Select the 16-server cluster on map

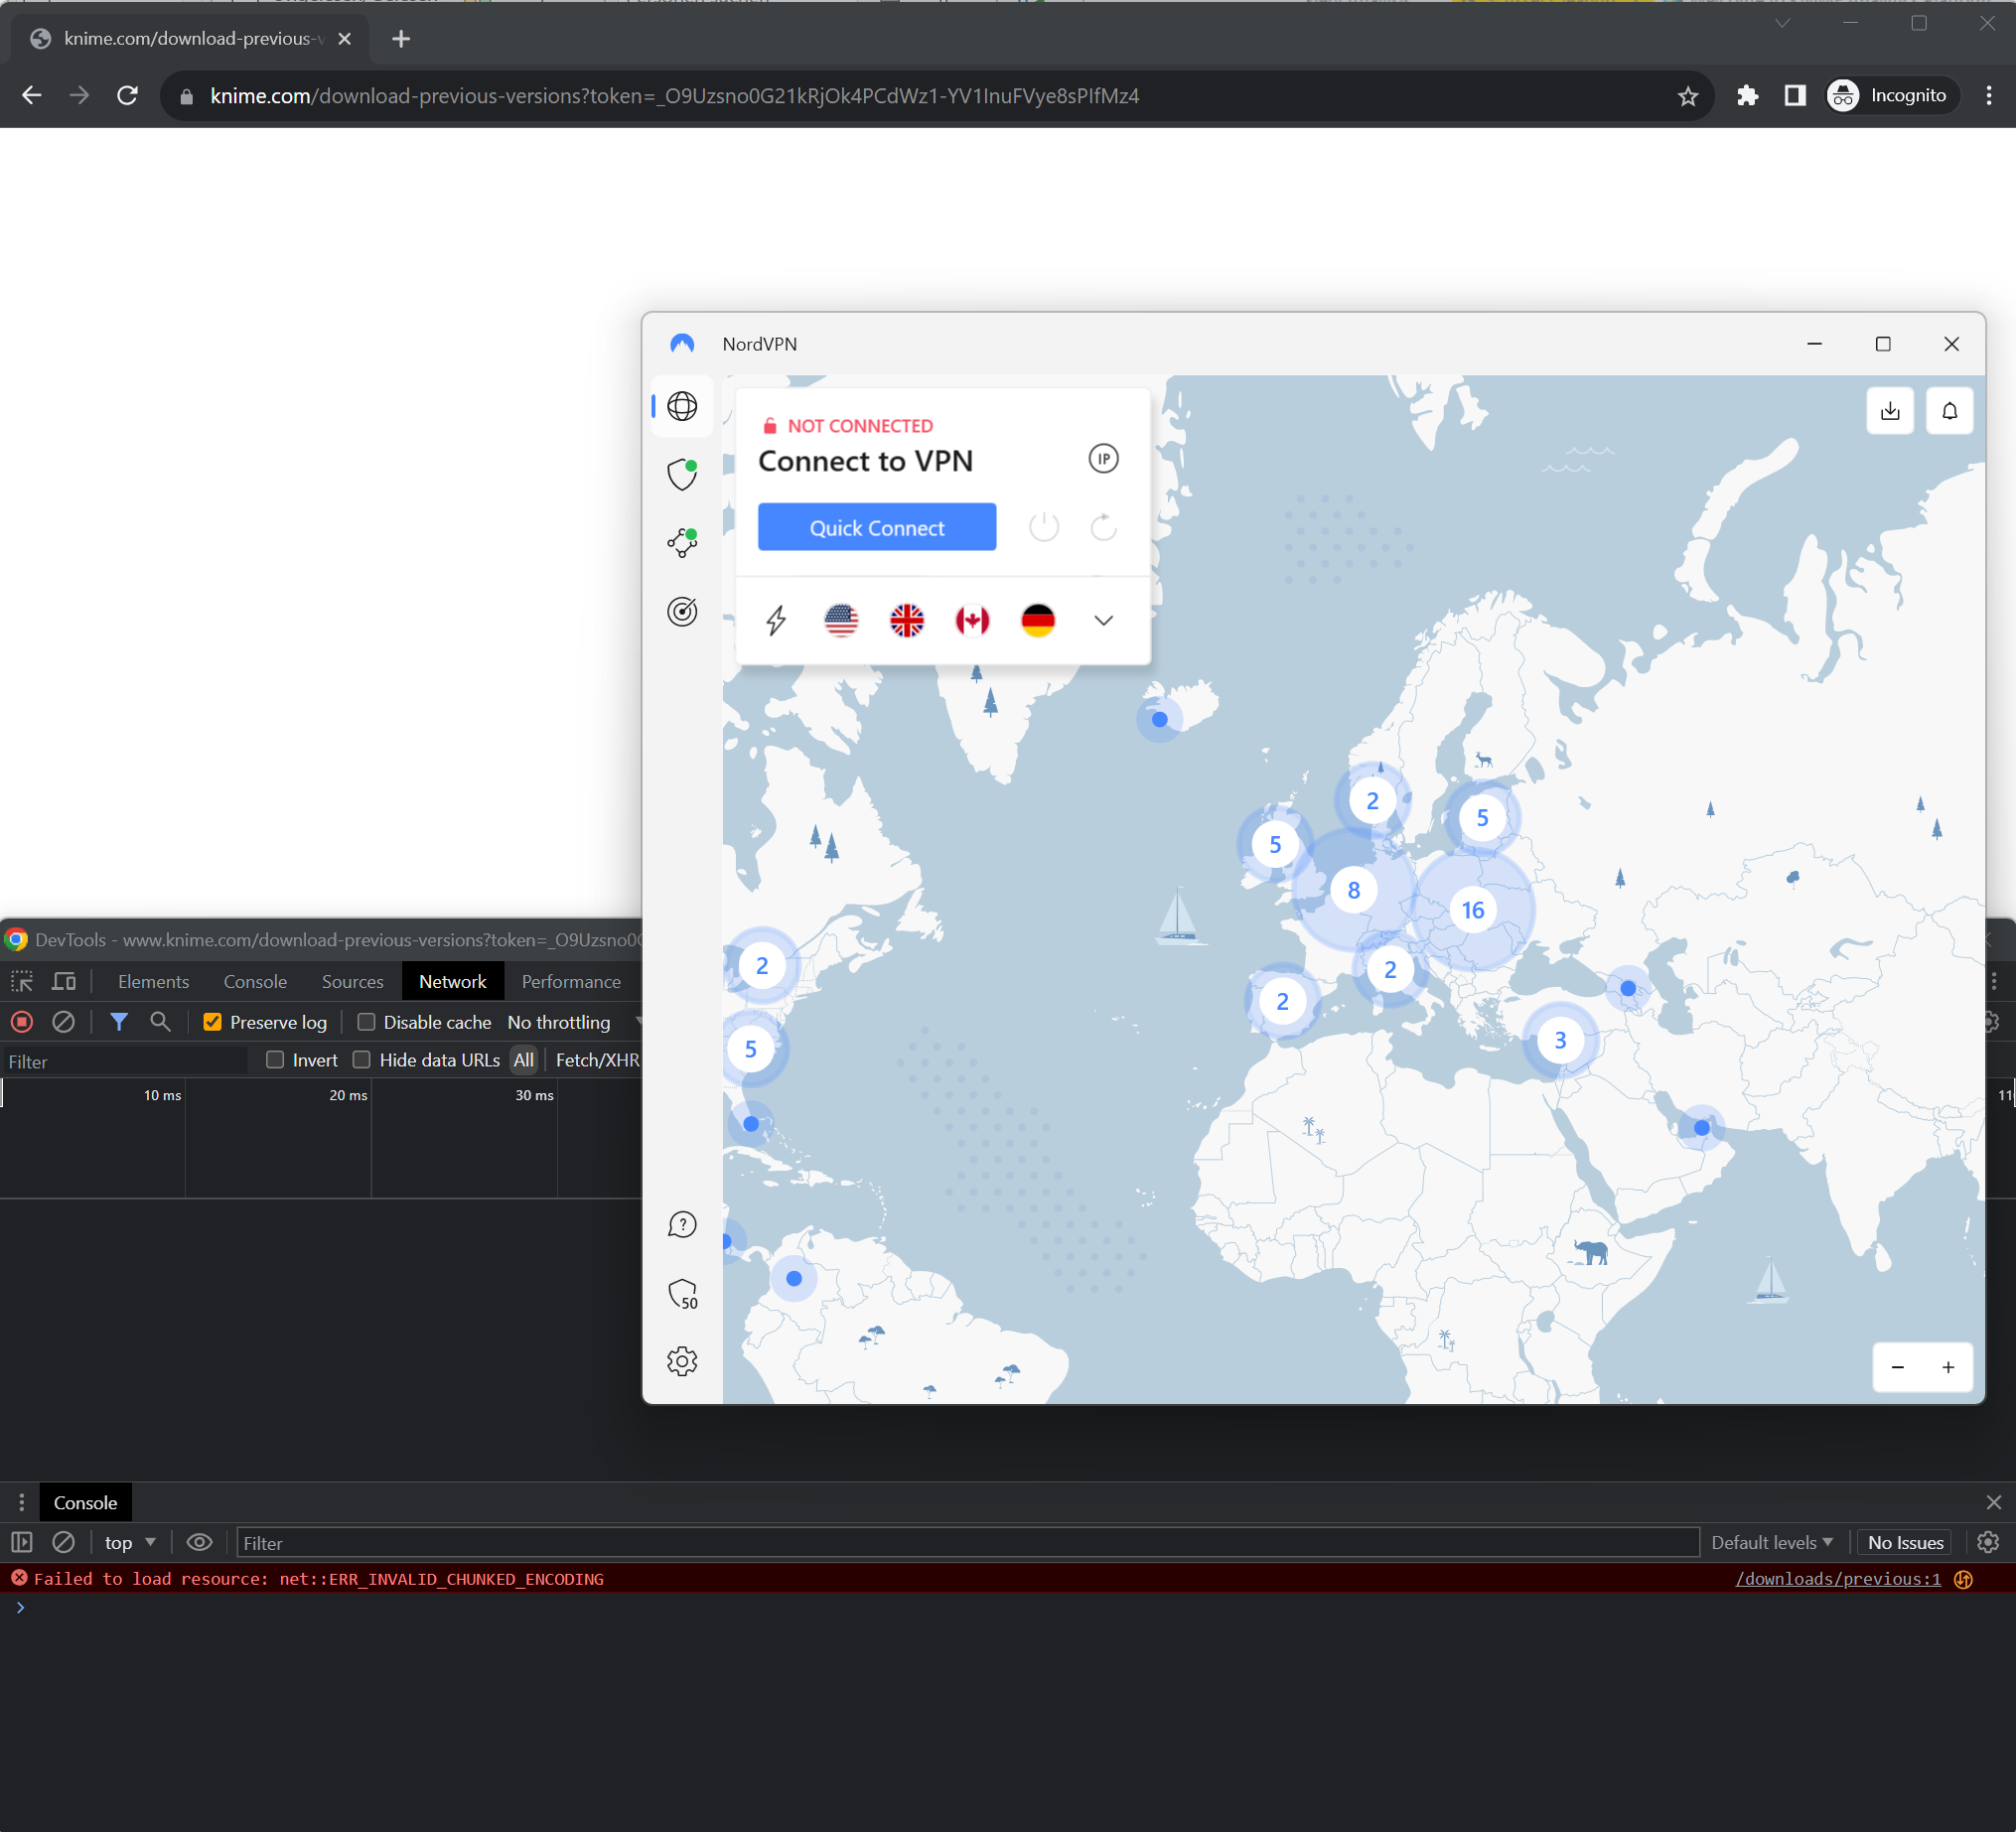click(1472, 910)
